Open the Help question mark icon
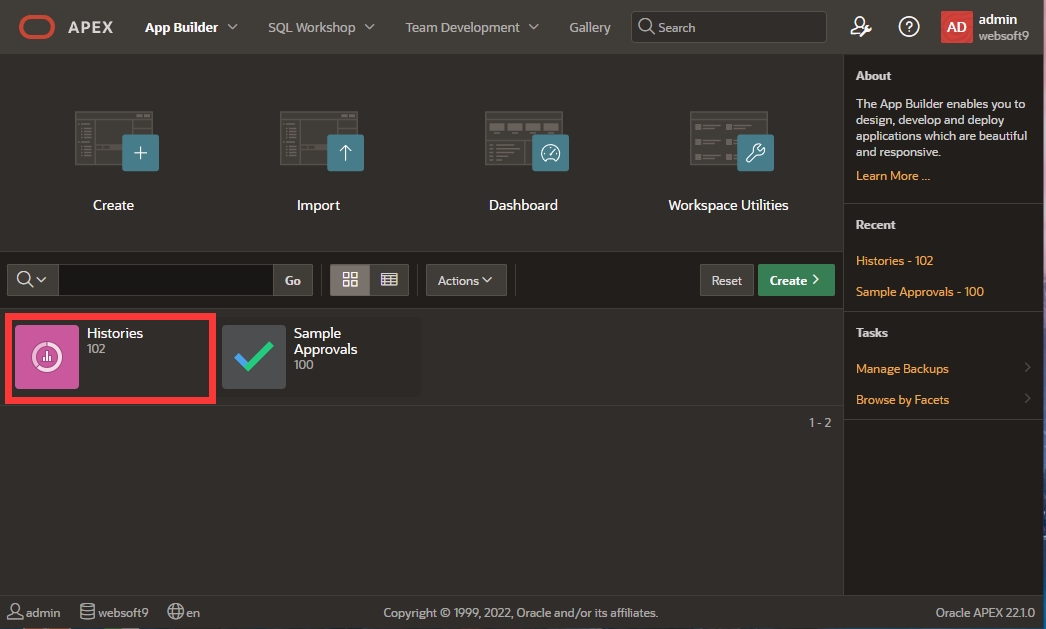This screenshot has height=629, width=1046. (909, 27)
